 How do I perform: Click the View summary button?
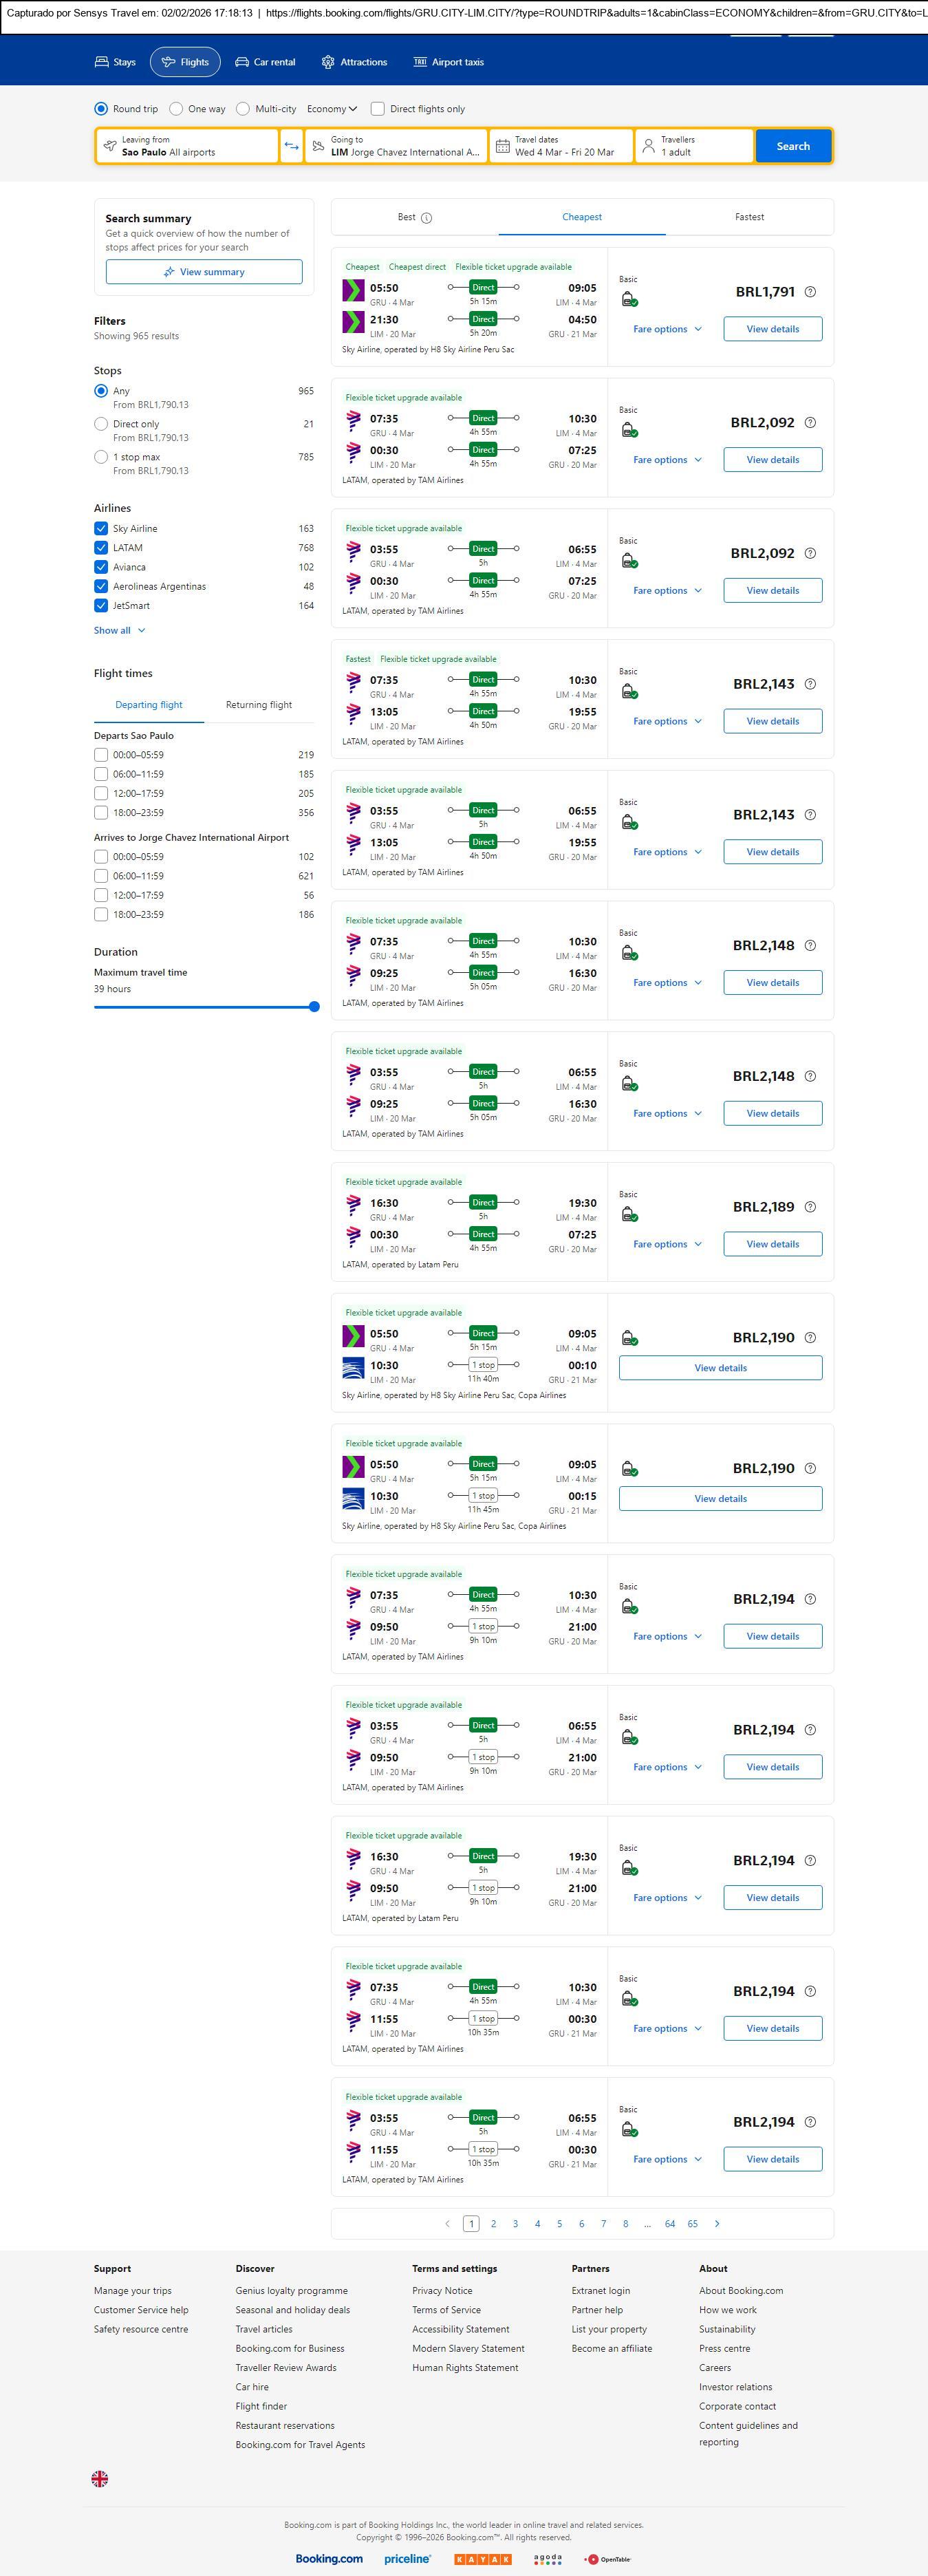pyautogui.click(x=204, y=272)
